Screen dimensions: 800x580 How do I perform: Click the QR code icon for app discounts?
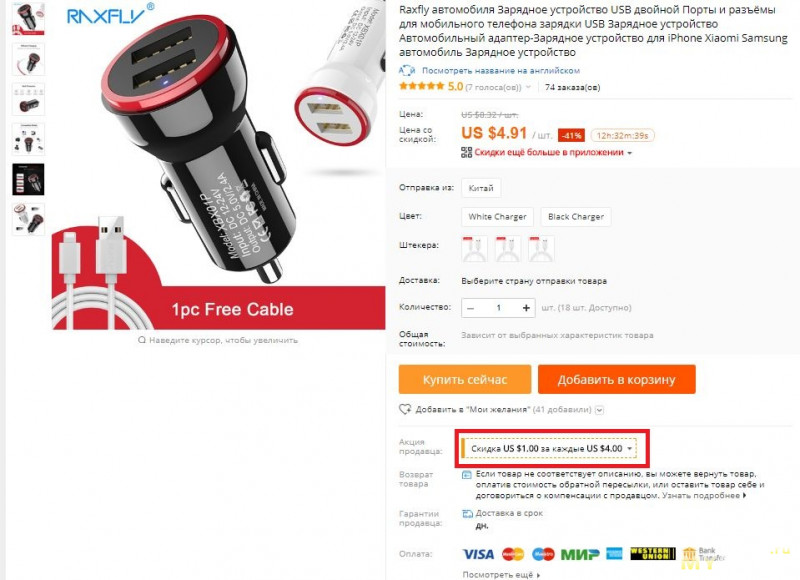point(466,152)
